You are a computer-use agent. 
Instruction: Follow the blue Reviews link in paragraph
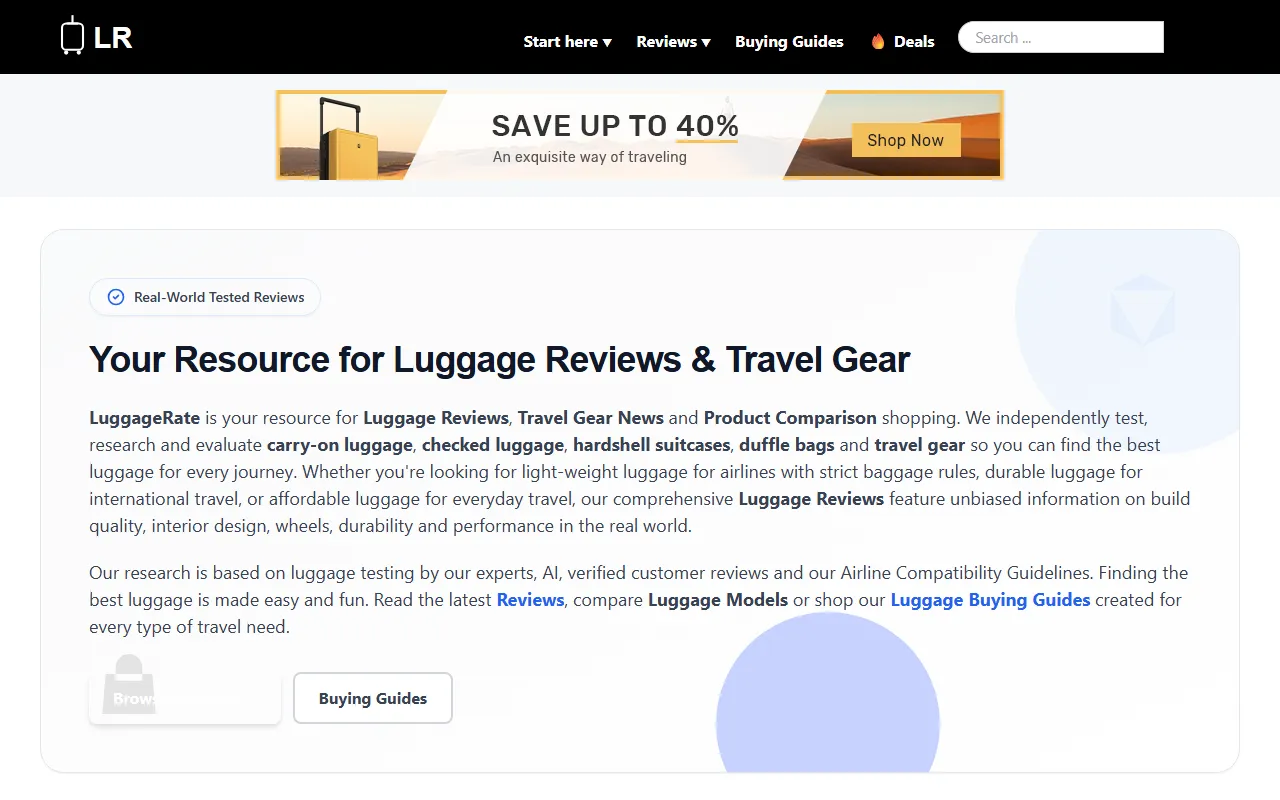531,600
